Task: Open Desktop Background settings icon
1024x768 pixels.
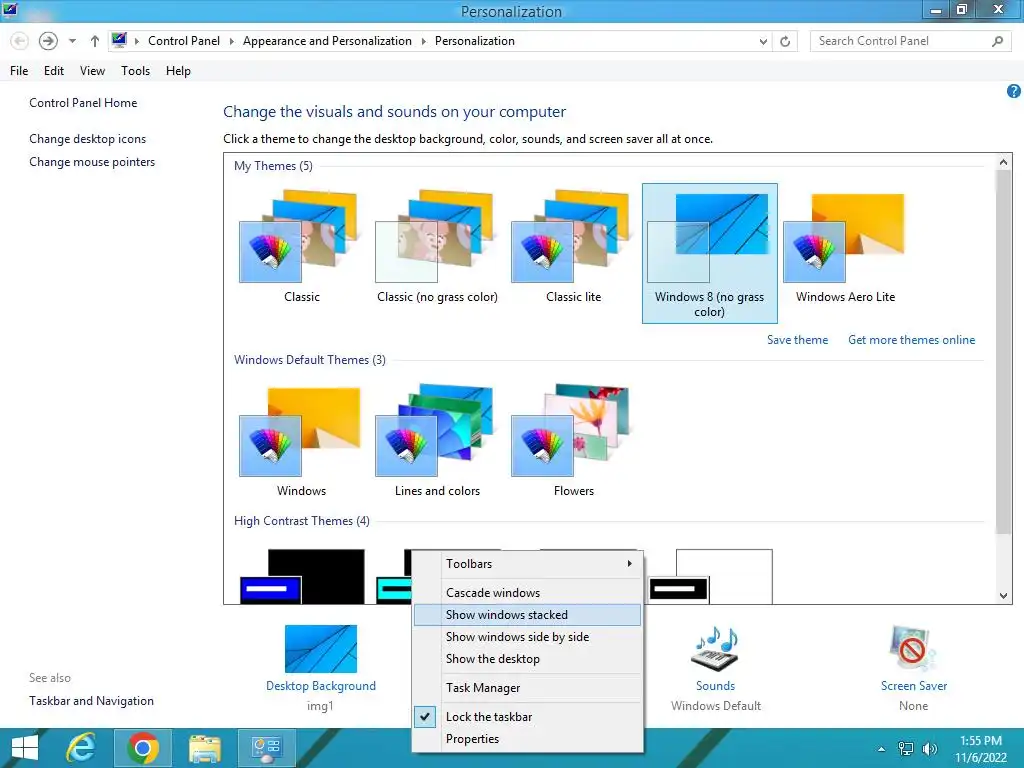Action: (x=321, y=649)
